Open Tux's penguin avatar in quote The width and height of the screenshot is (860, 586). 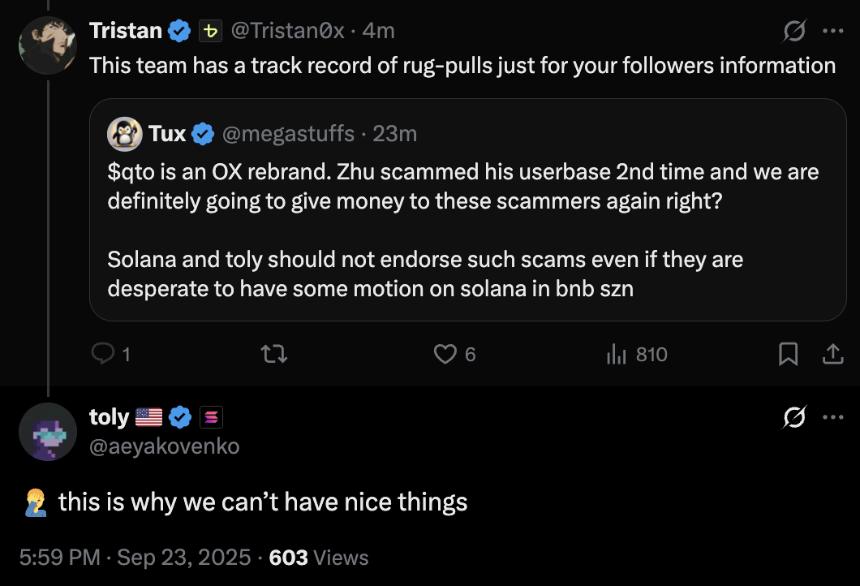(x=125, y=133)
